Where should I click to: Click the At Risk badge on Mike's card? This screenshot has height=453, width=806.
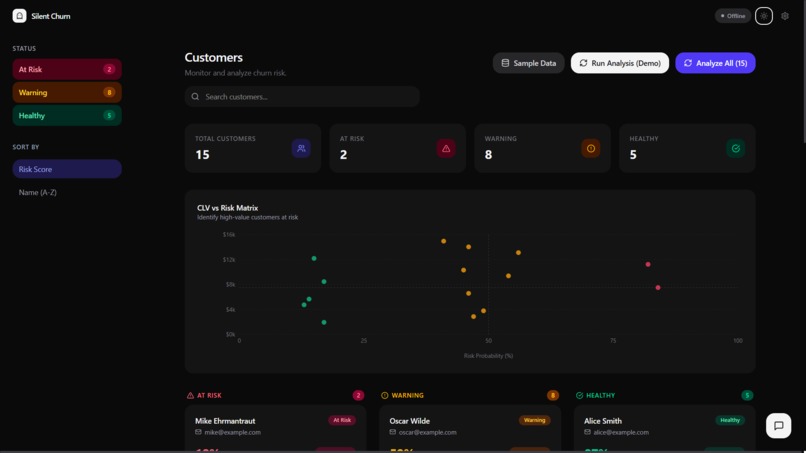click(342, 420)
